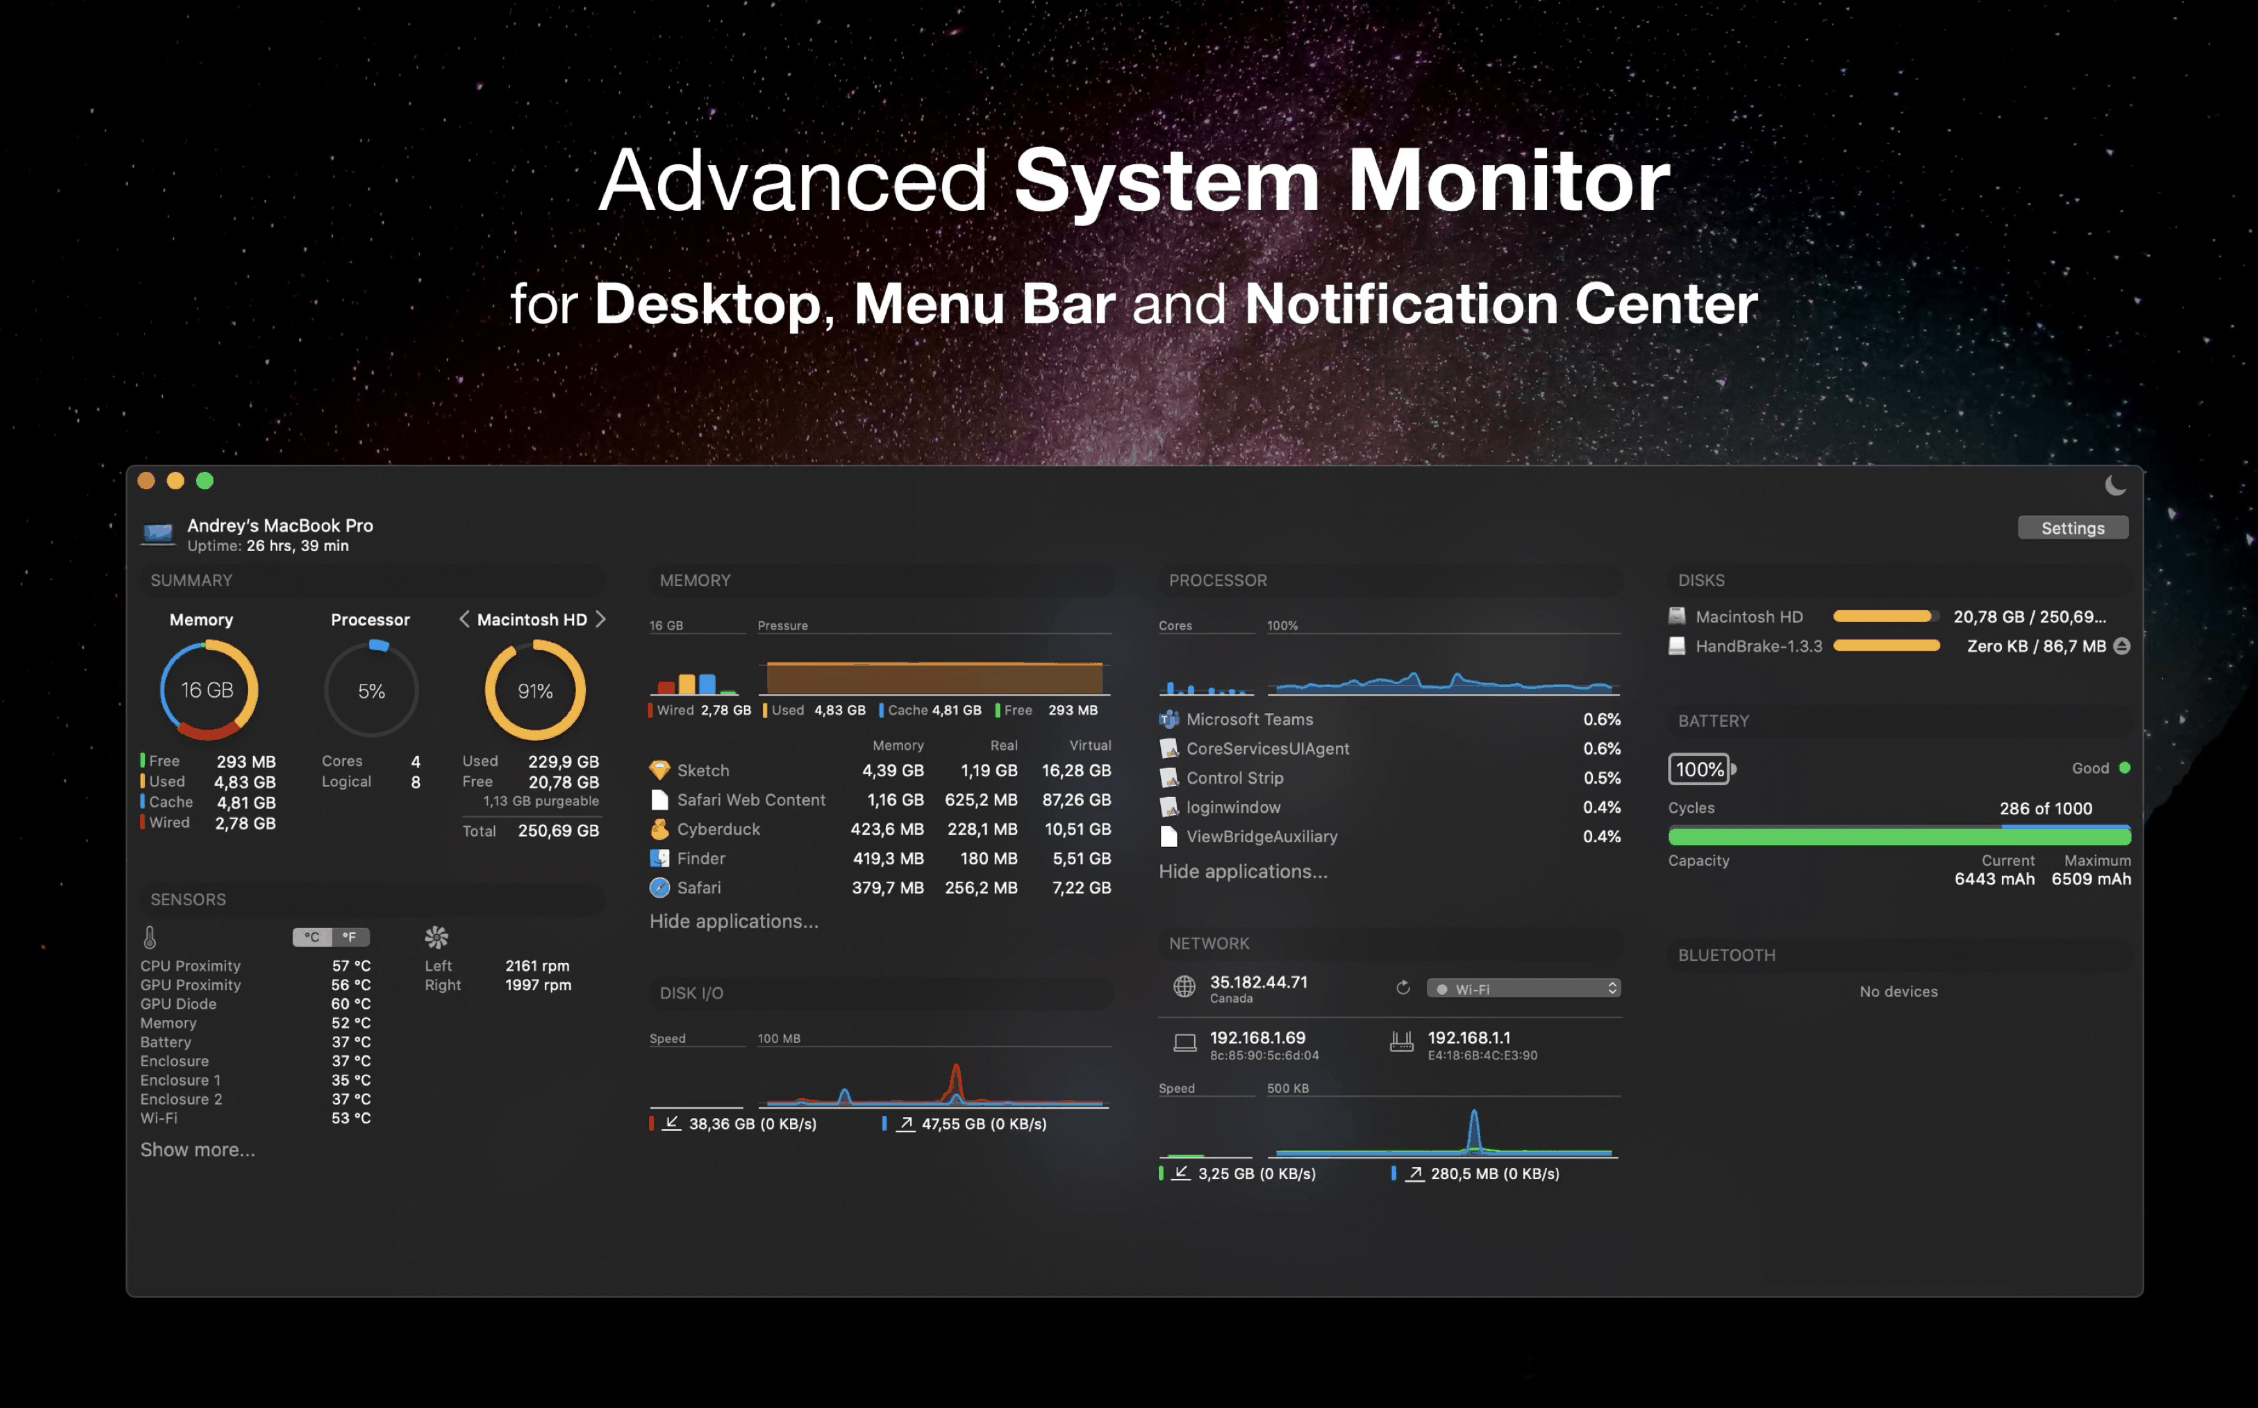Click the PROCESSOR section header
Viewport: 2258px width, 1408px height.
click(1218, 581)
